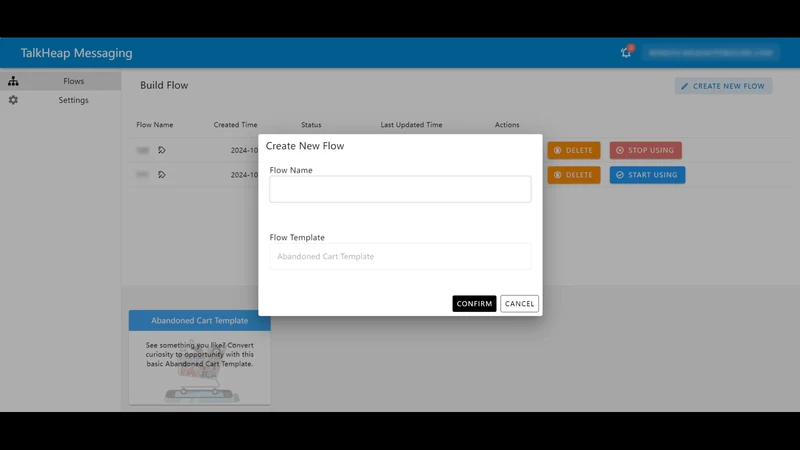Click the Actions column header
The image size is (800, 450).
click(x=507, y=124)
